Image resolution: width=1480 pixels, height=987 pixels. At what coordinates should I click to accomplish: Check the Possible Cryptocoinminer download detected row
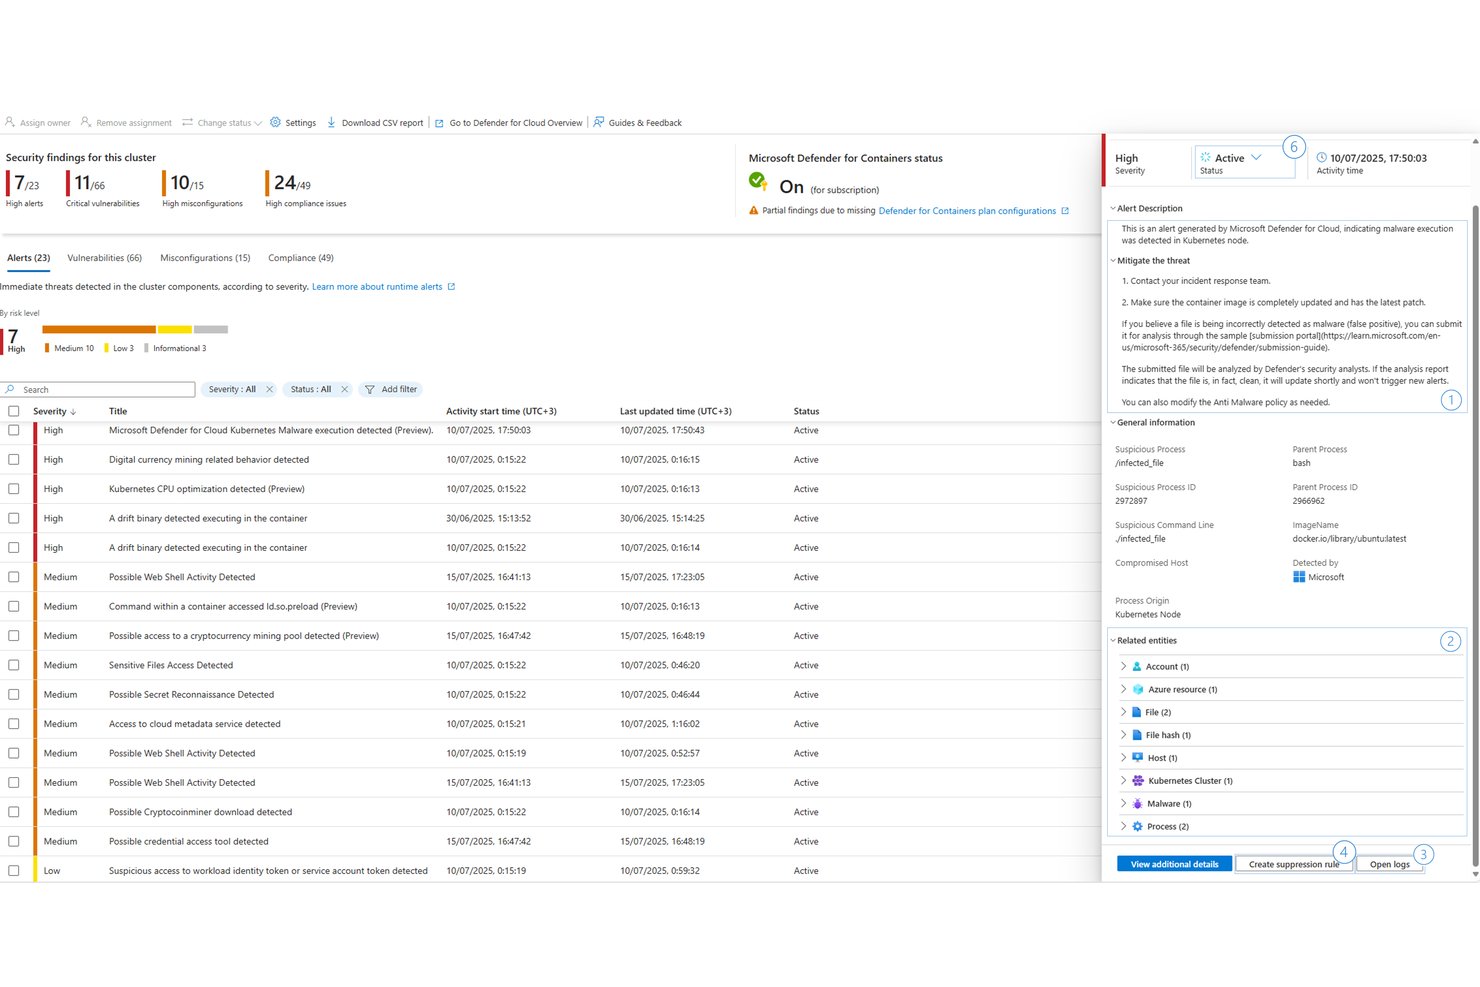tap(13, 811)
